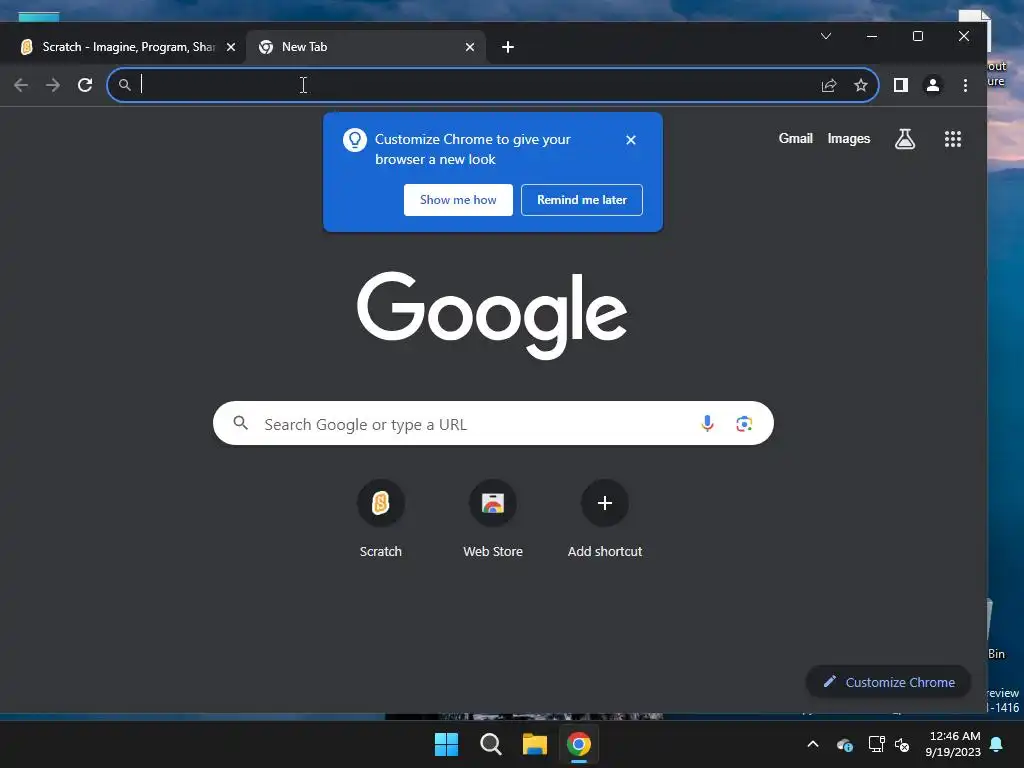
Task: Click the search magnifier in address bar
Action: point(125,85)
